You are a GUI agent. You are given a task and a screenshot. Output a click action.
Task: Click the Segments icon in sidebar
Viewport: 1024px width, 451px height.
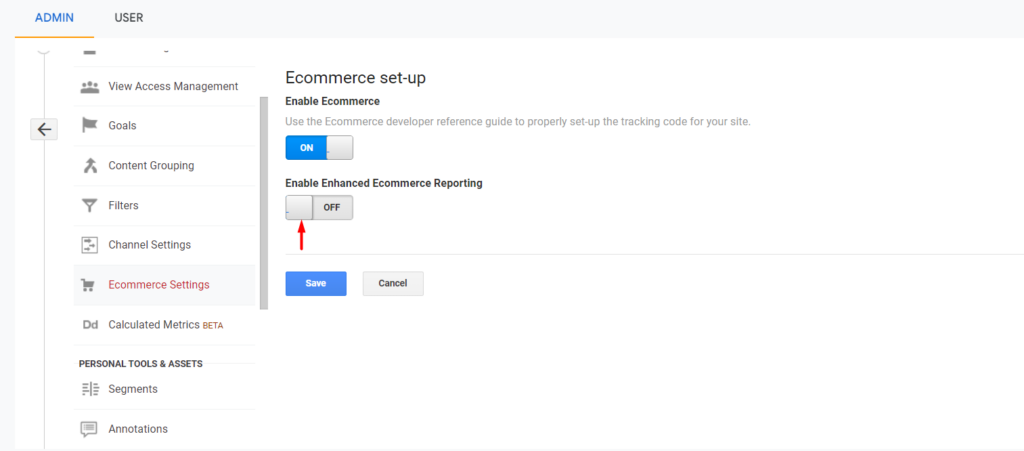point(89,389)
